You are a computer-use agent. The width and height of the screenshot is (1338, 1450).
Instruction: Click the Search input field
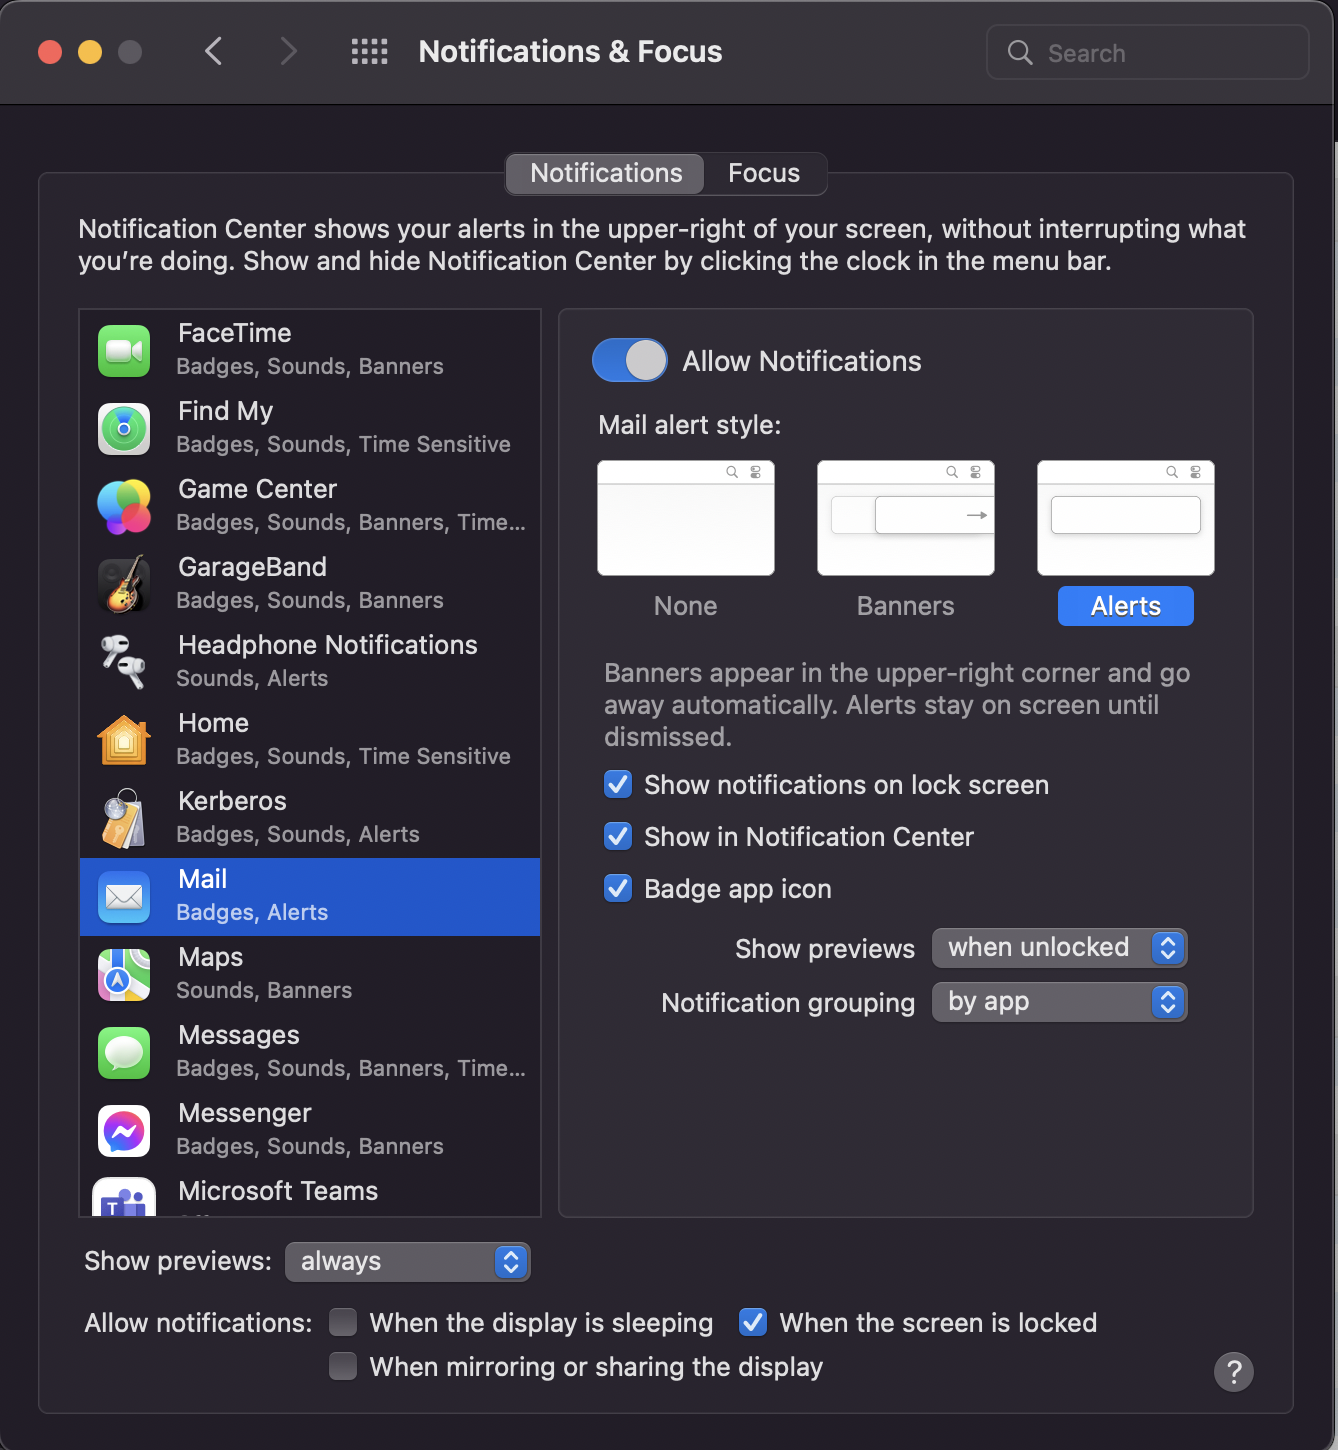[x=1148, y=52]
